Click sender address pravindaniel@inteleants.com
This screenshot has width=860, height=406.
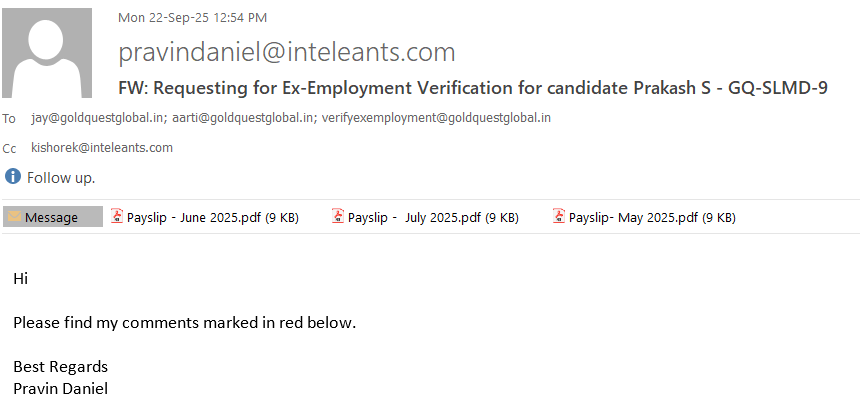[x=287, y=52]
